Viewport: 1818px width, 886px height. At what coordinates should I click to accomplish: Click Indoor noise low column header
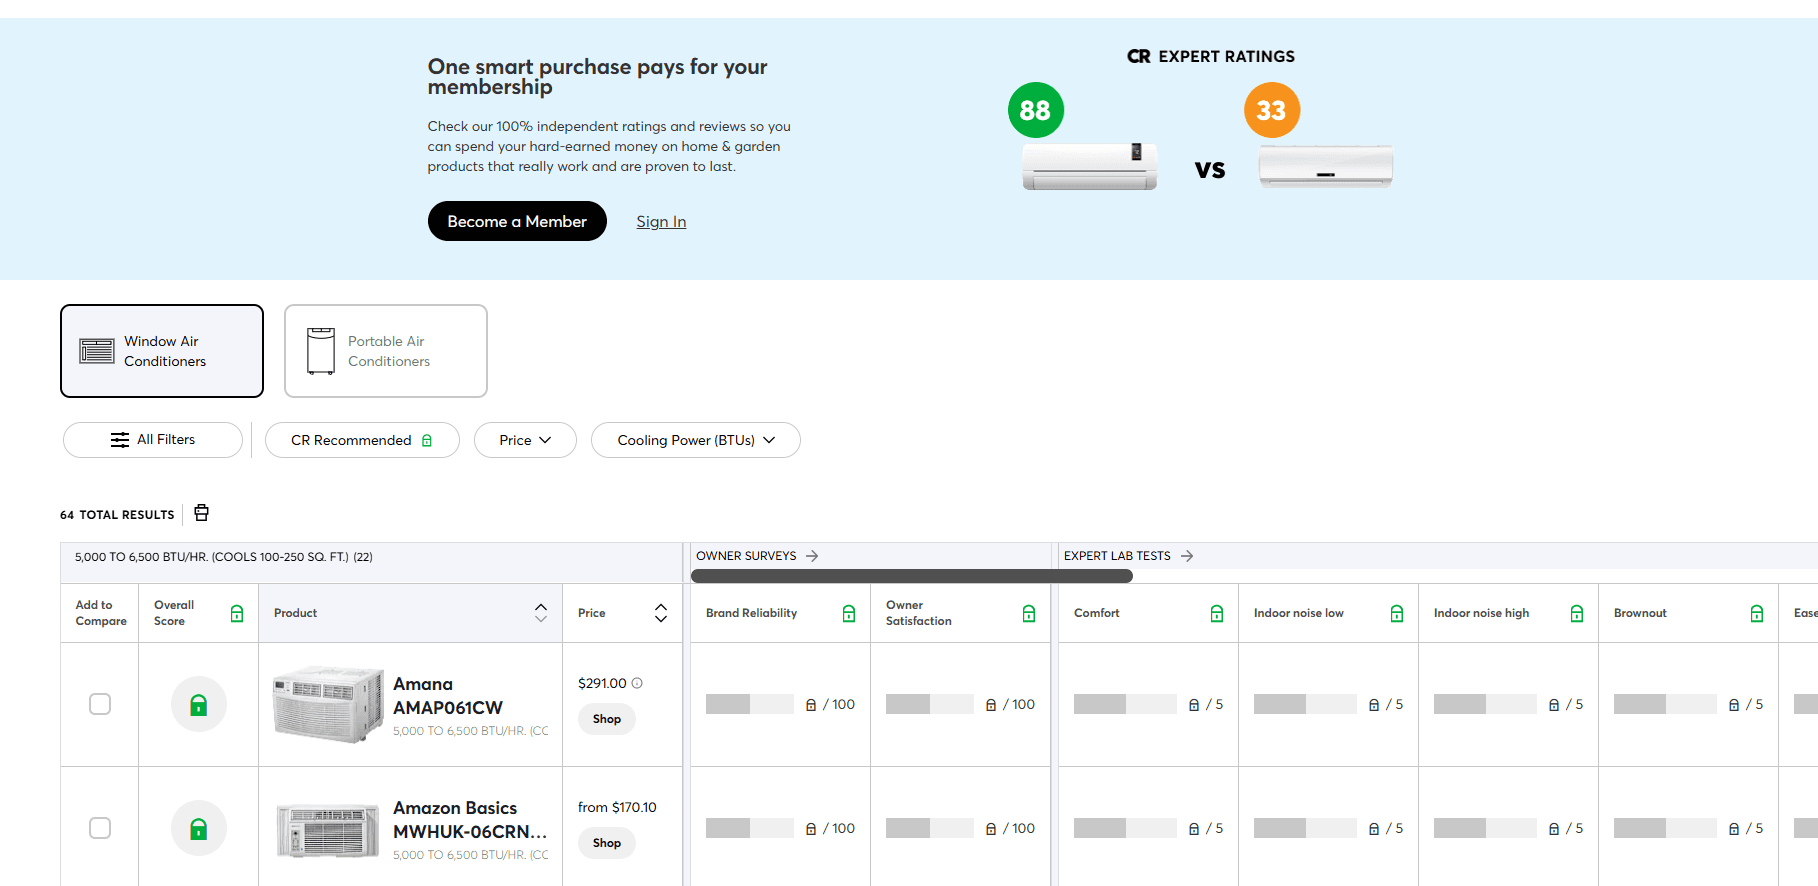click(1299, 613)
